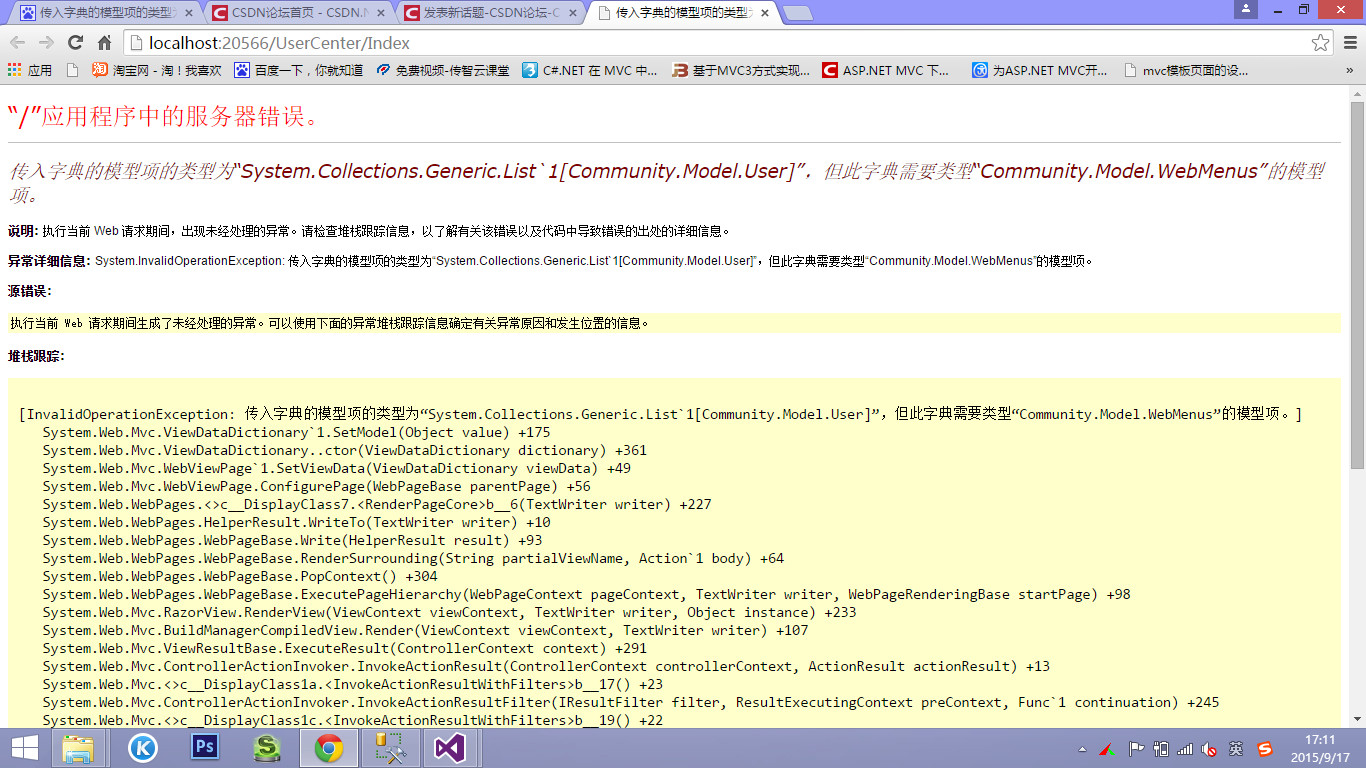Close the CSDN论坛首页 tab
This screenshot has height=768, width=1366.
tap(381, 14)
